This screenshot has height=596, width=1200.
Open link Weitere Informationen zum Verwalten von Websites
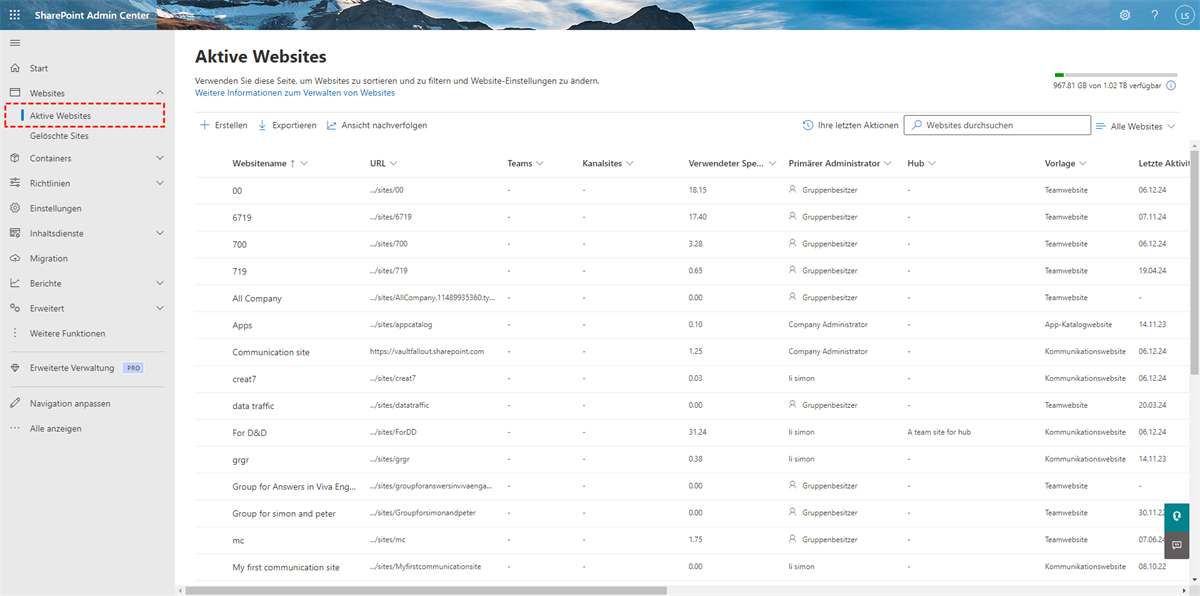295,93
